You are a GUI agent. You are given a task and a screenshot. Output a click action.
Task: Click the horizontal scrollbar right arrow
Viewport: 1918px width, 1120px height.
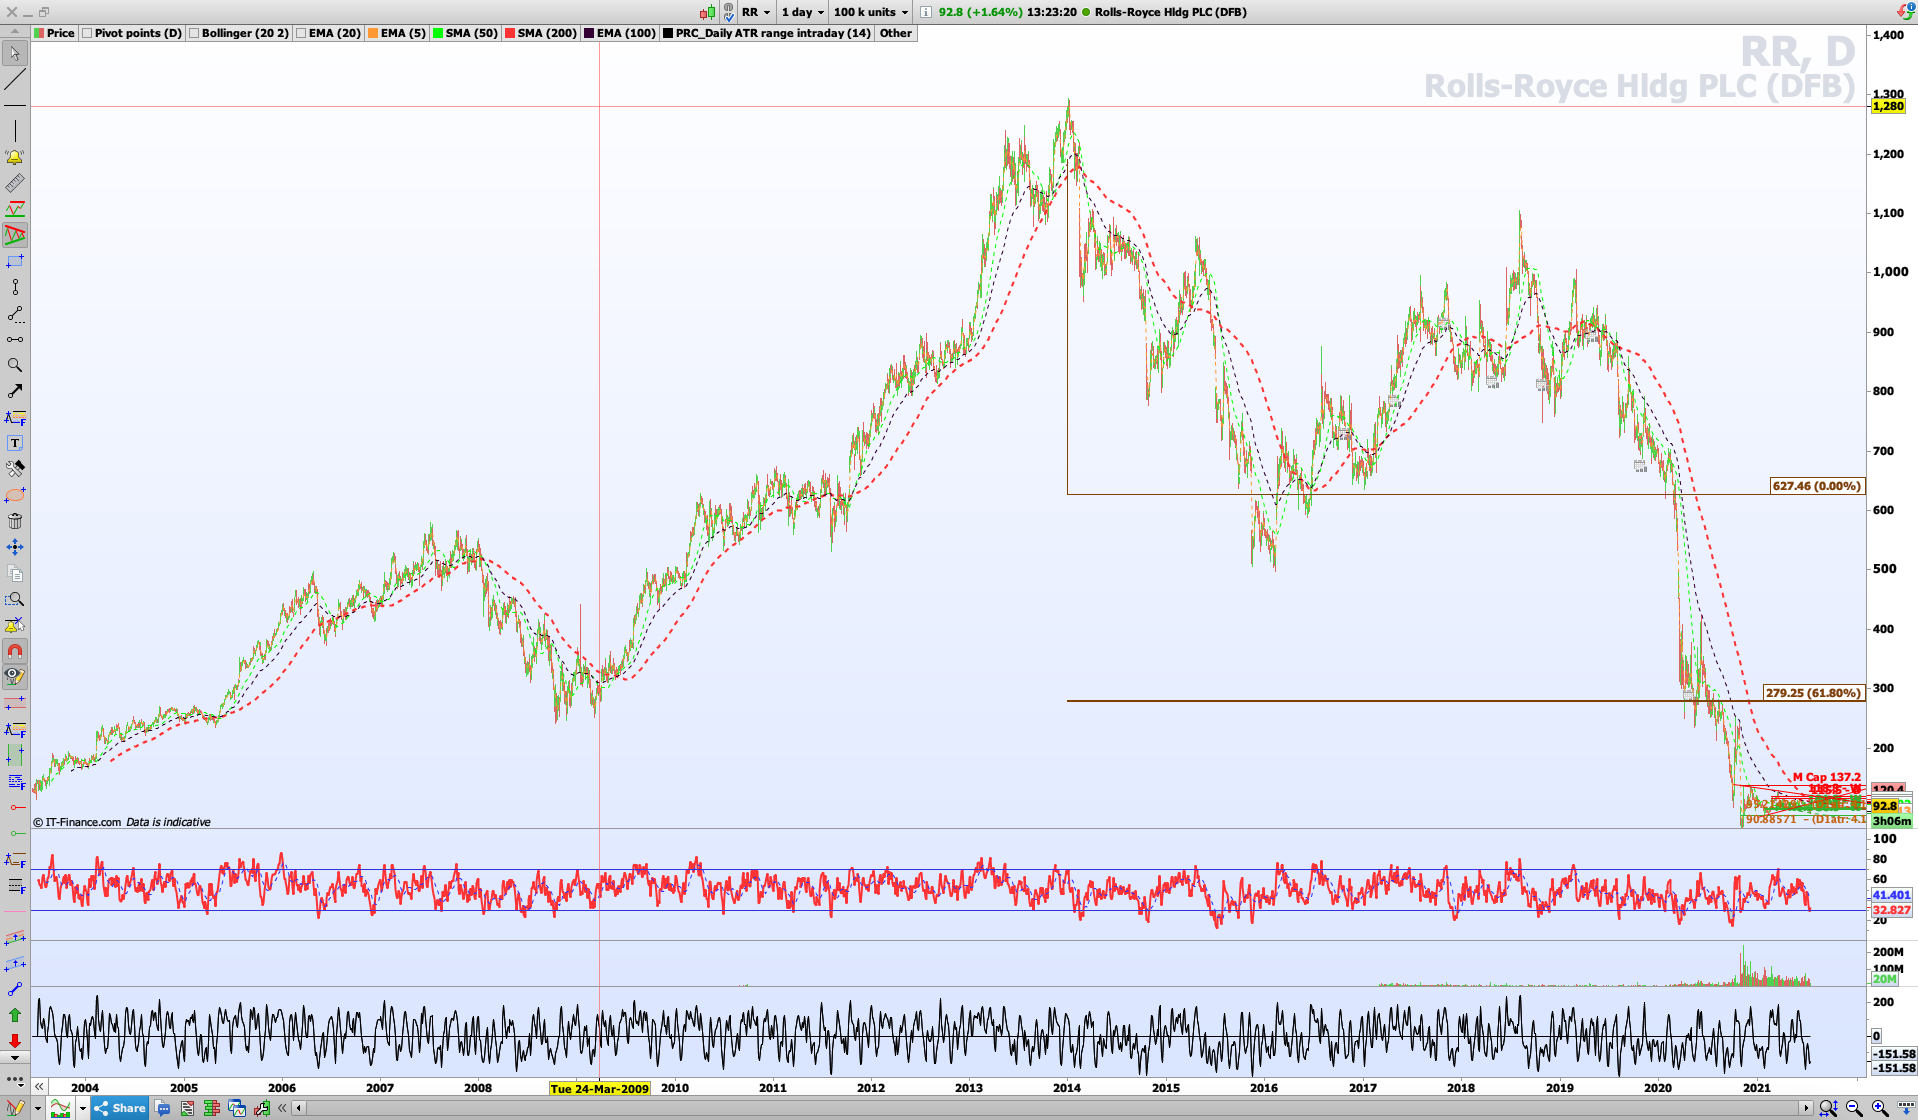(1806, 1108)
